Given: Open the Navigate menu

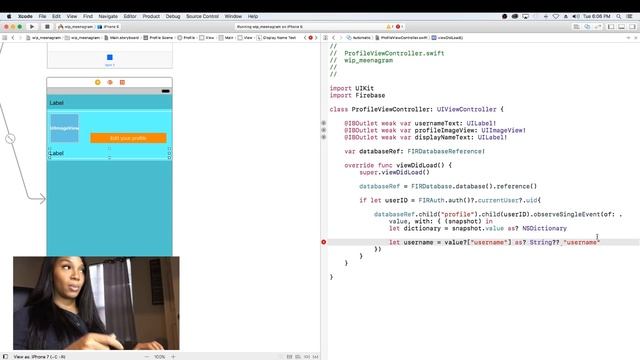Looking at the screenshot, I should [108, 16].
